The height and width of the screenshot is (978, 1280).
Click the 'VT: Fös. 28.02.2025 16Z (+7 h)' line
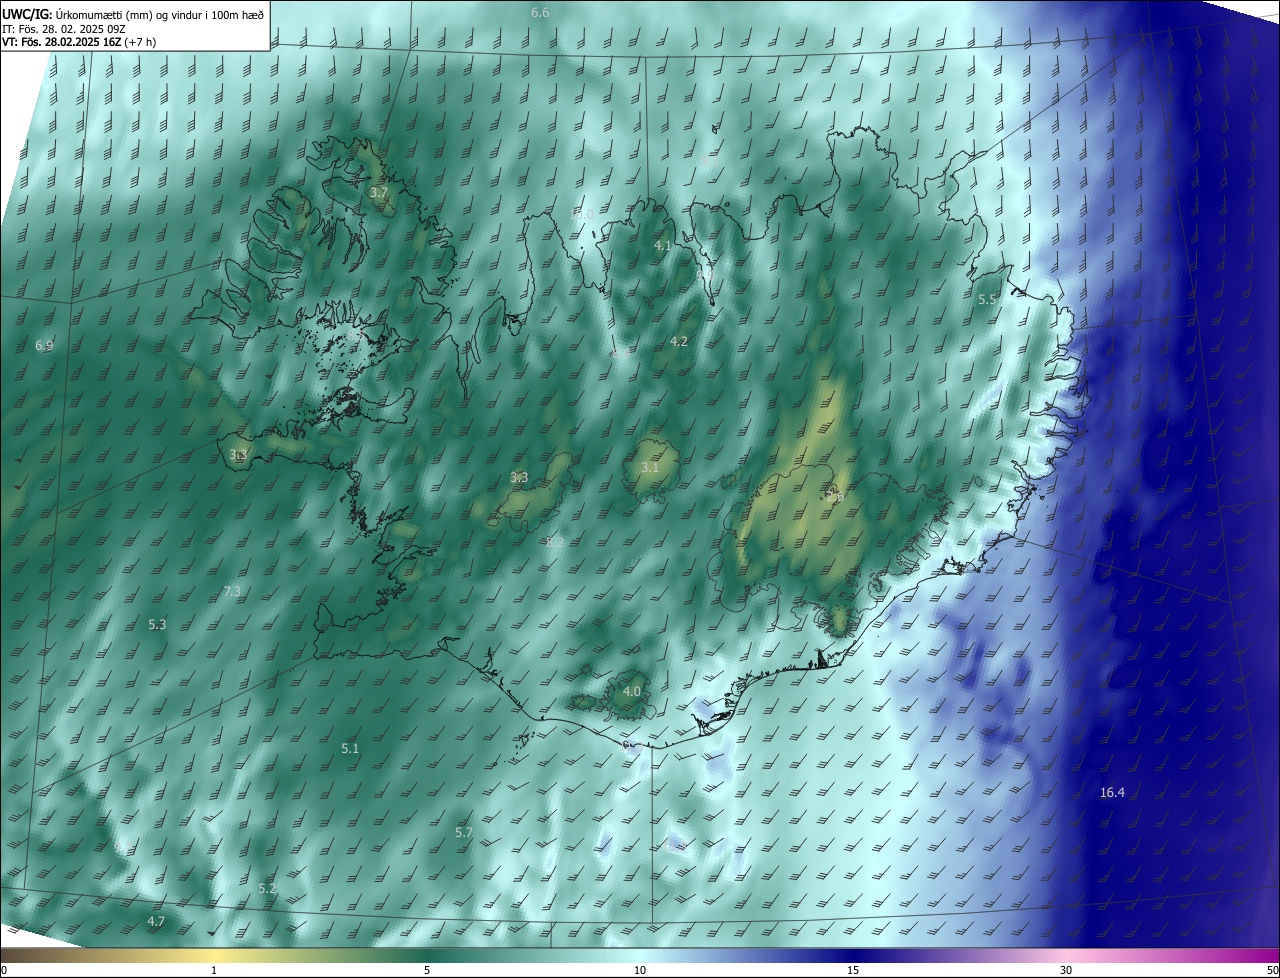[79, 42]
